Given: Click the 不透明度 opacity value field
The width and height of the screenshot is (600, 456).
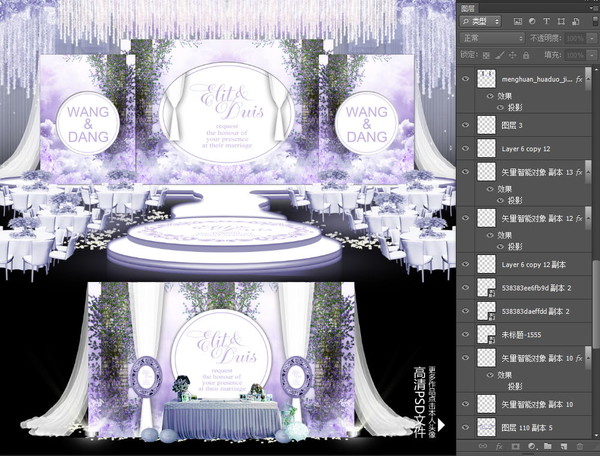Looking at the screenshot, I should pos(575,38).
